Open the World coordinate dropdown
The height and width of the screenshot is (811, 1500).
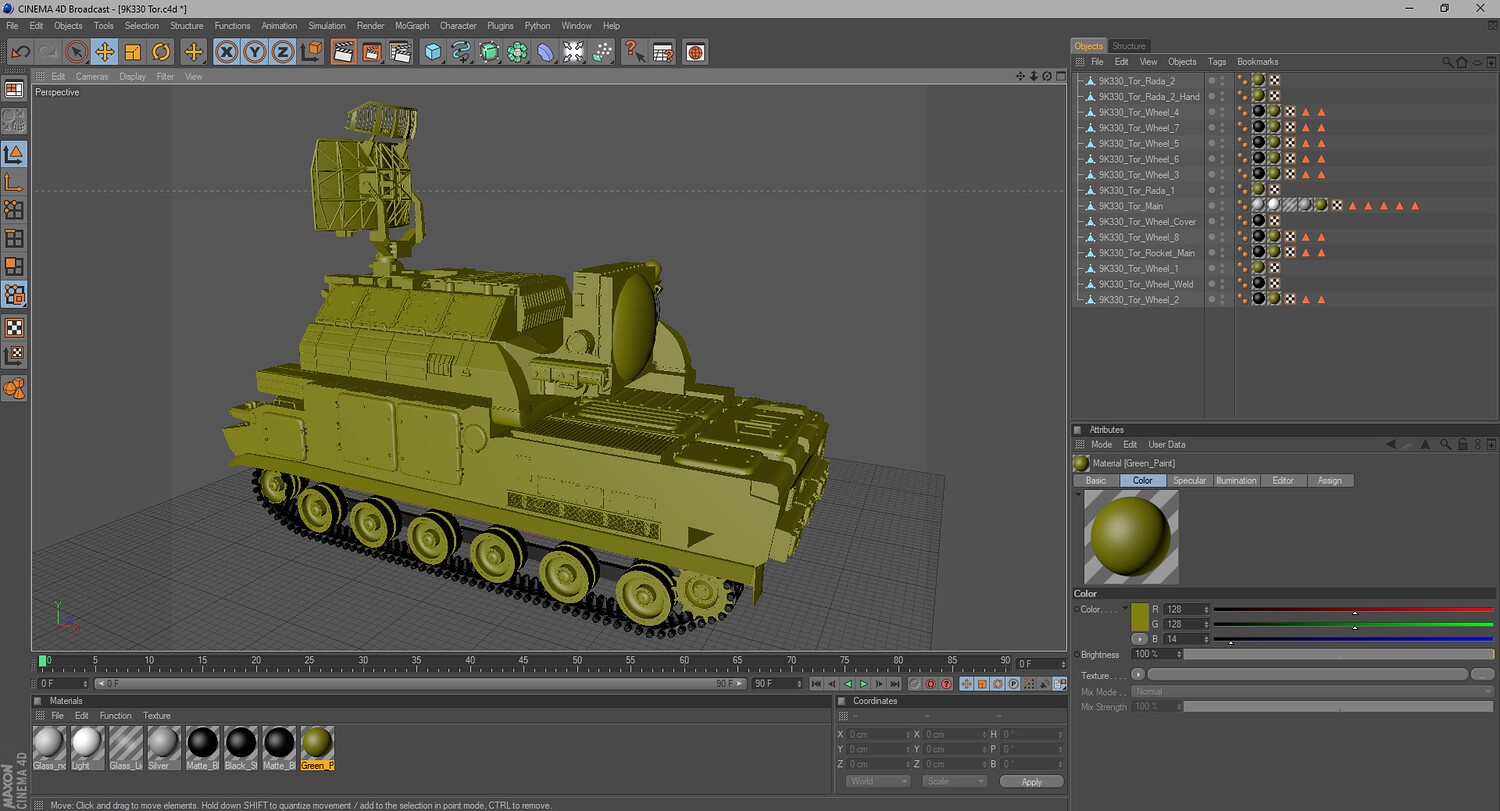pos(878,781)
